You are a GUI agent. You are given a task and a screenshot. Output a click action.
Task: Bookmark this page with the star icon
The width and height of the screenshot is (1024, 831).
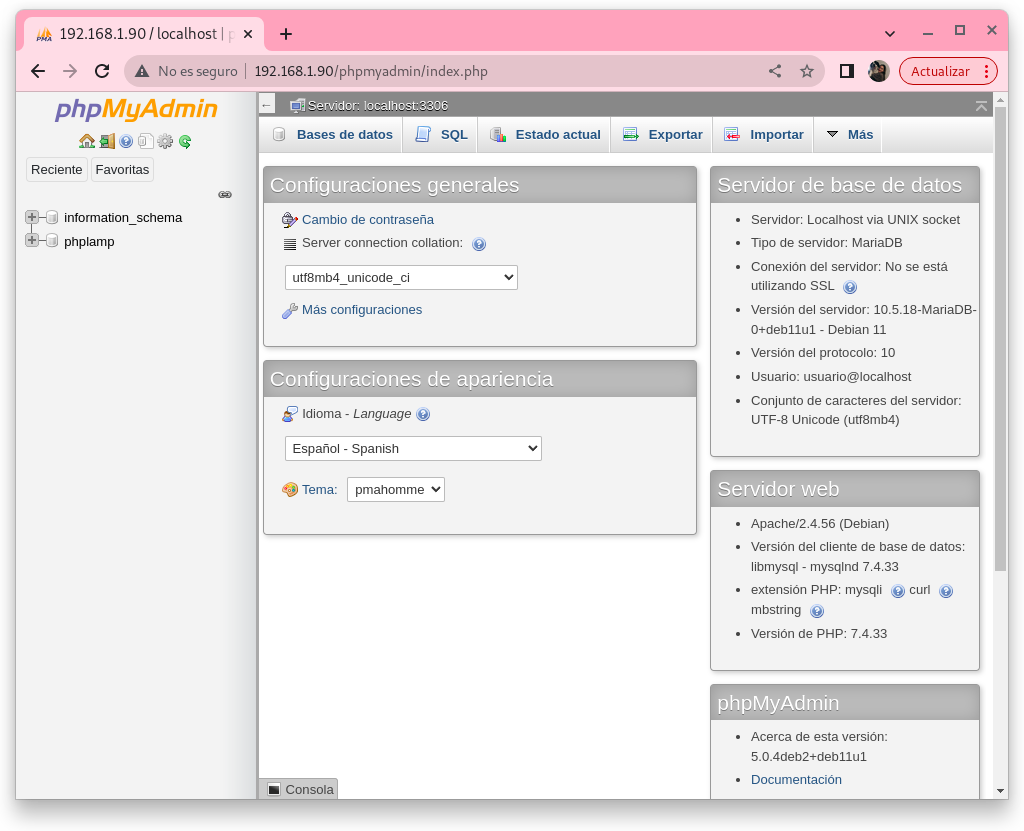pos(807,71)
